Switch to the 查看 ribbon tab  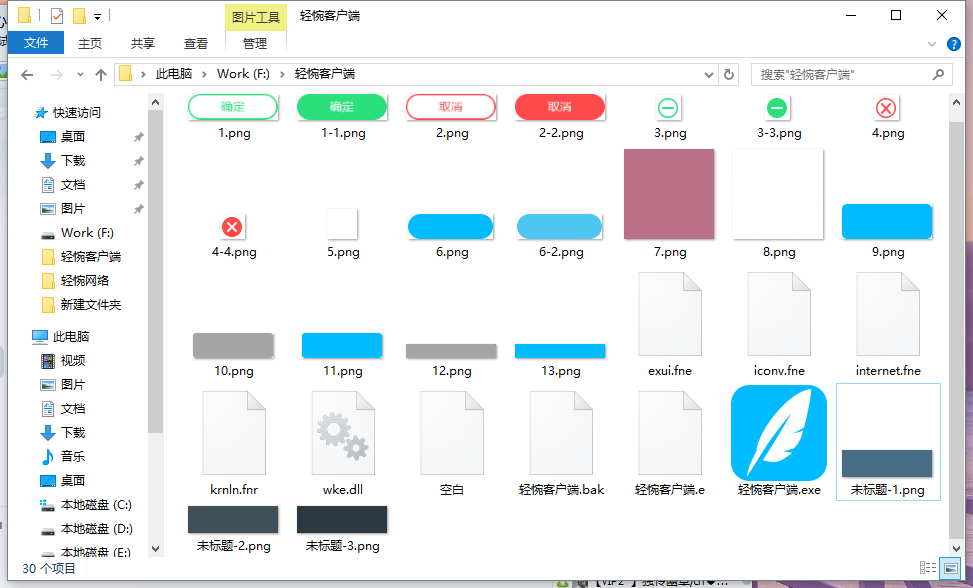click(x=196, y=43)
